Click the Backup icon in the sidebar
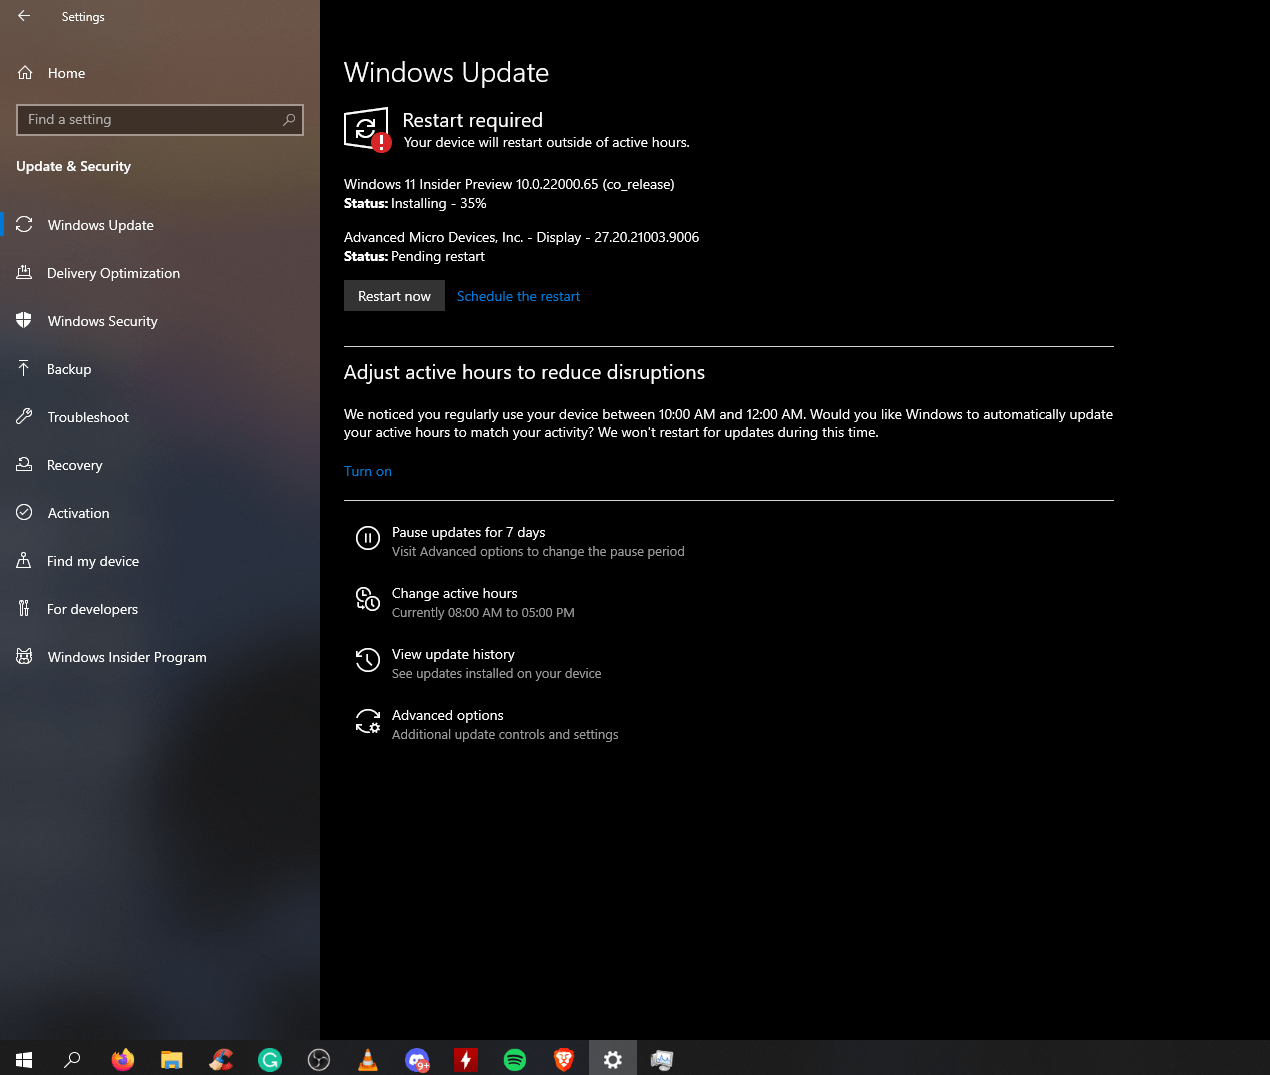 (24, 369)
